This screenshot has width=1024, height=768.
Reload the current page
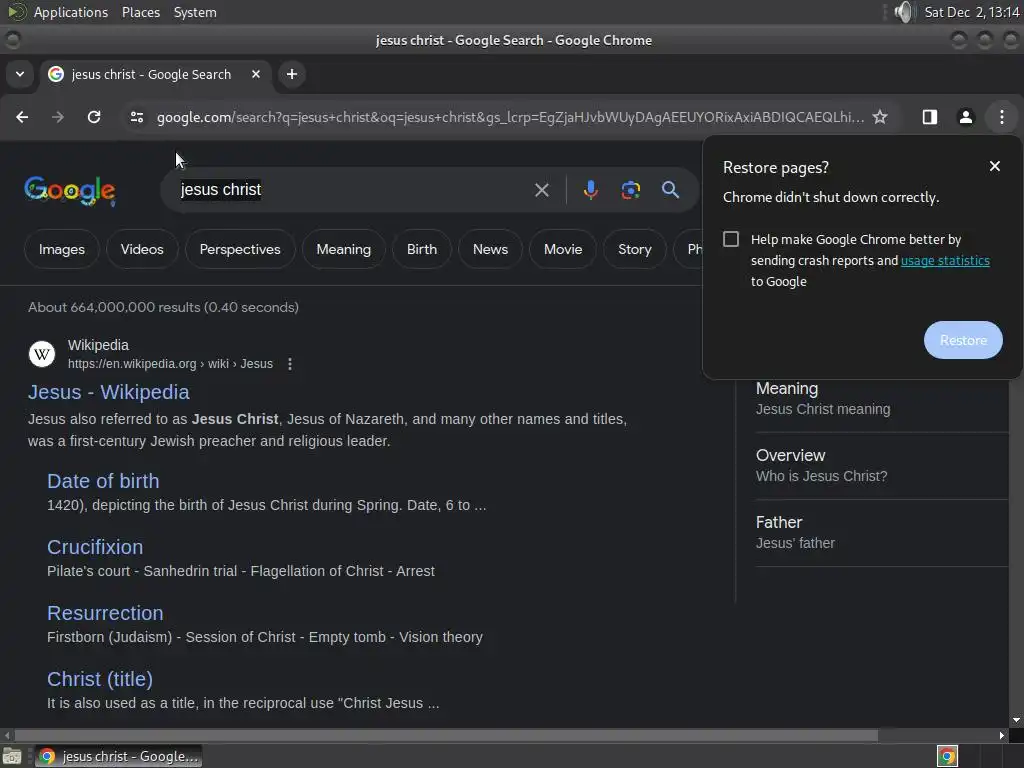click(94, 117)
